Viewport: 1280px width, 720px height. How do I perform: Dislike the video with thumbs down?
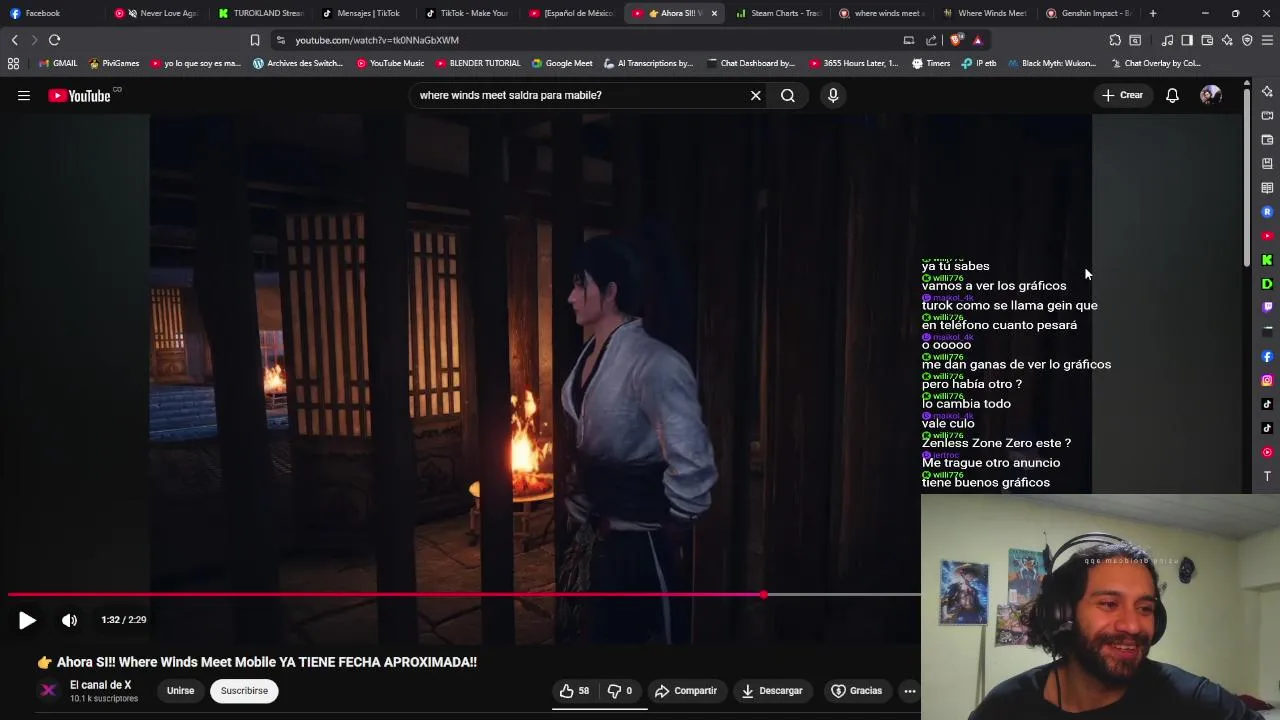click(620, 691)
